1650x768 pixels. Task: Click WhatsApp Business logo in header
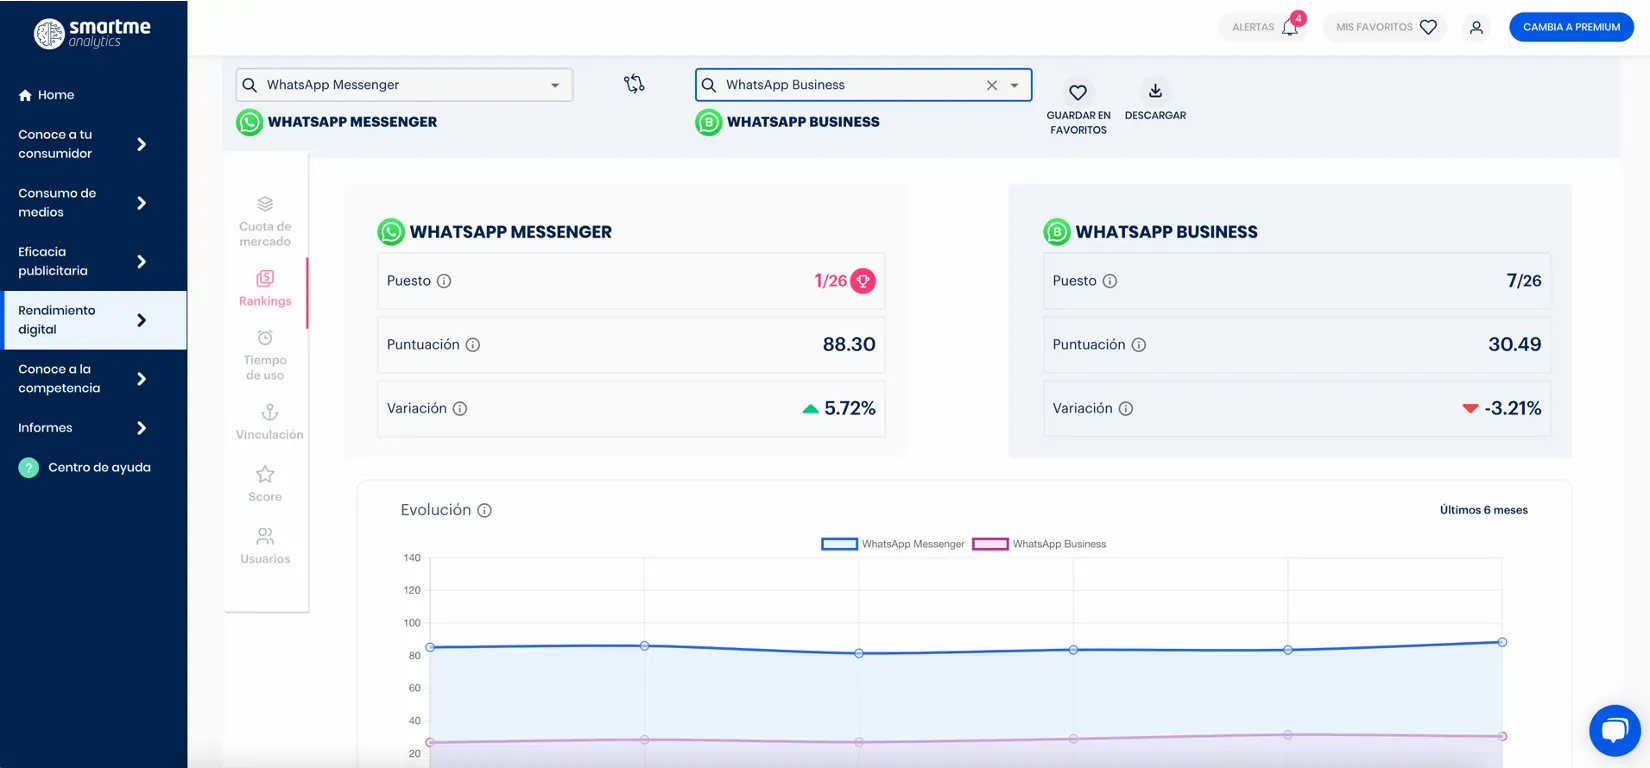pyautogui.click(x=709, y=122)
